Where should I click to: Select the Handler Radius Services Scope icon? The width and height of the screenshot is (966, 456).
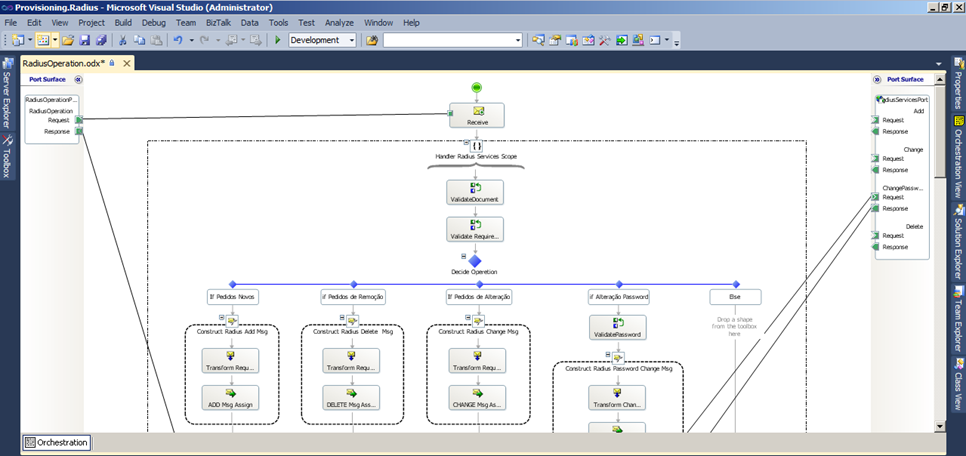[x=476, y=146]
